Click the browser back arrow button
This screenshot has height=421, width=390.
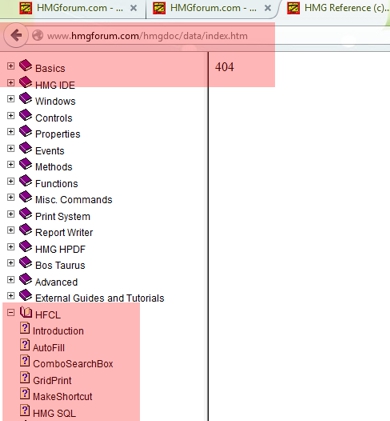pos(16,35)
